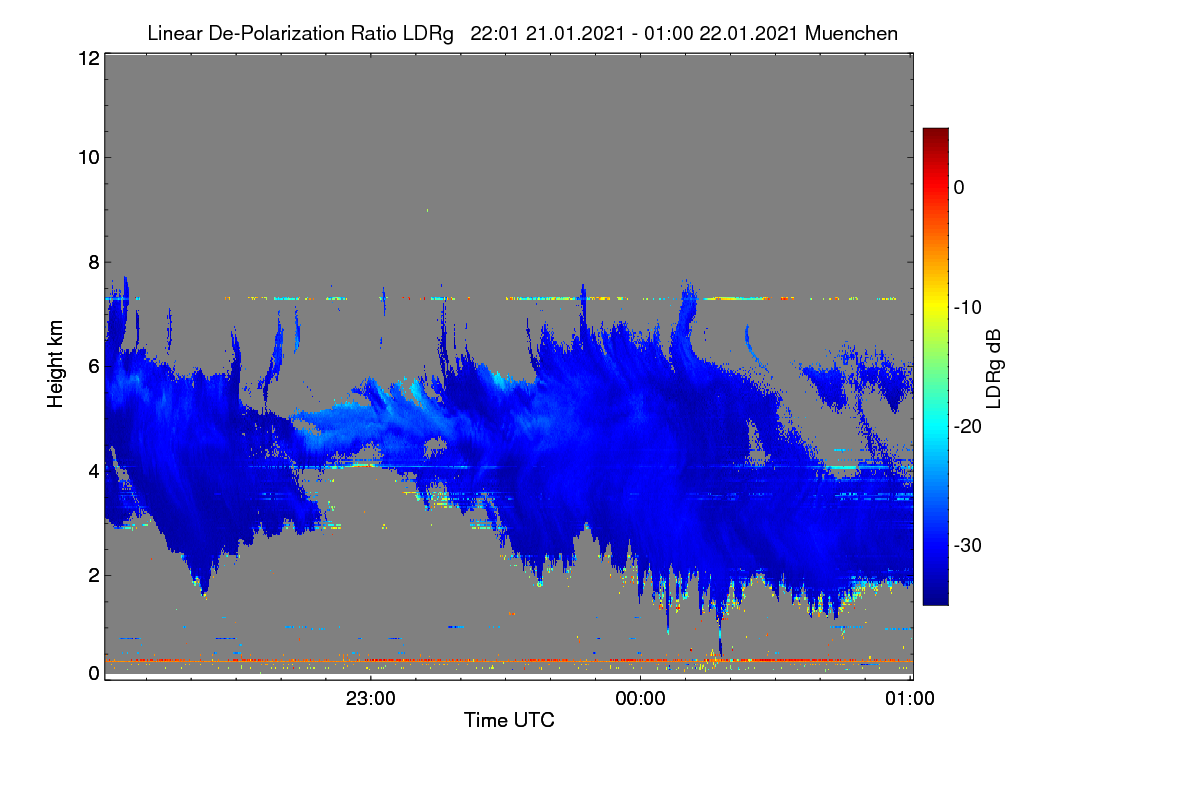Click the plot title text 'Linear De-Polarization Ratio LDRg'
This screenshot has height=800, width=1200.
[300, 33]
